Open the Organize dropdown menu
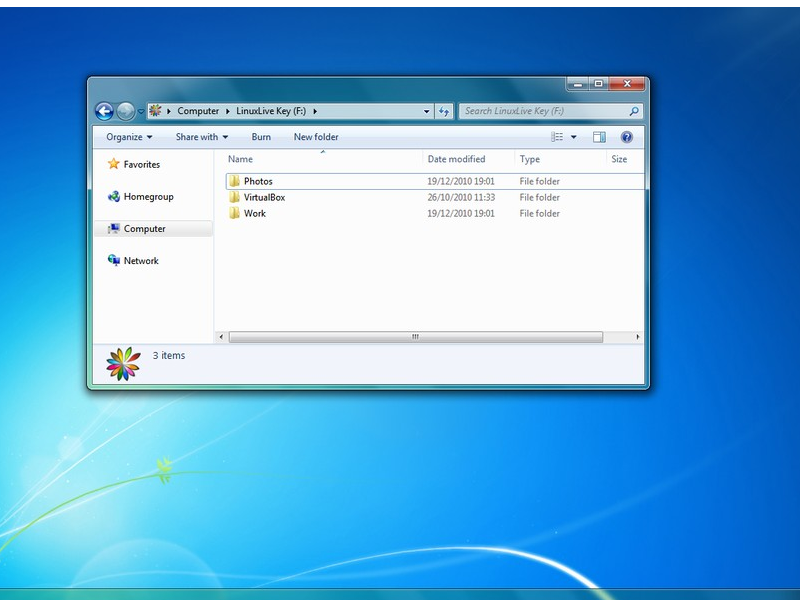 [x=129, y=137]
